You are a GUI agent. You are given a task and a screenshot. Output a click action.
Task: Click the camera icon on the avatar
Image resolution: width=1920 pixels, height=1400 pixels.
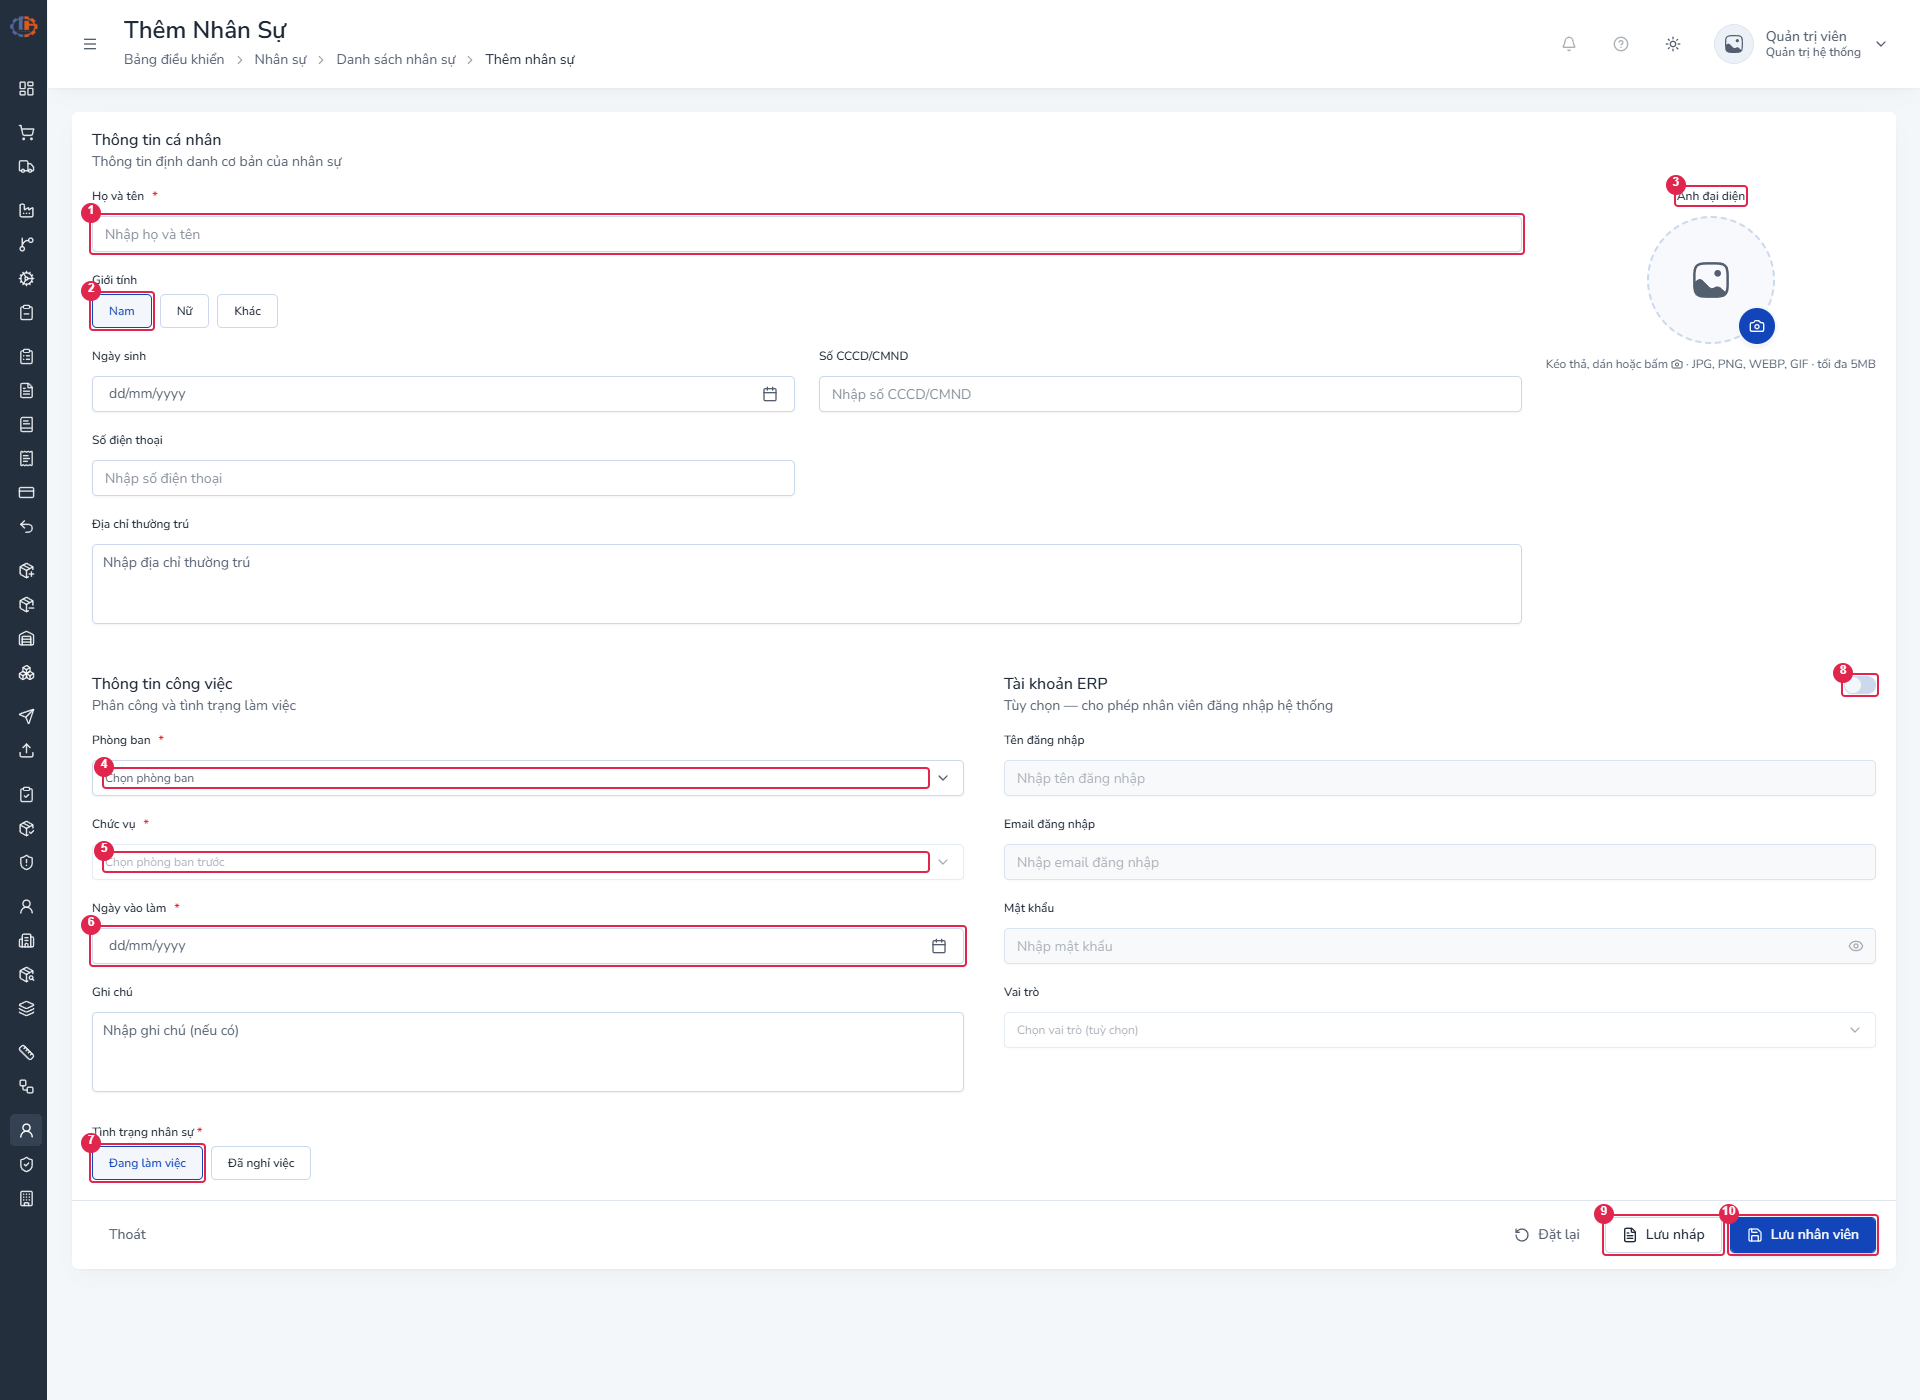point(1757,326)
